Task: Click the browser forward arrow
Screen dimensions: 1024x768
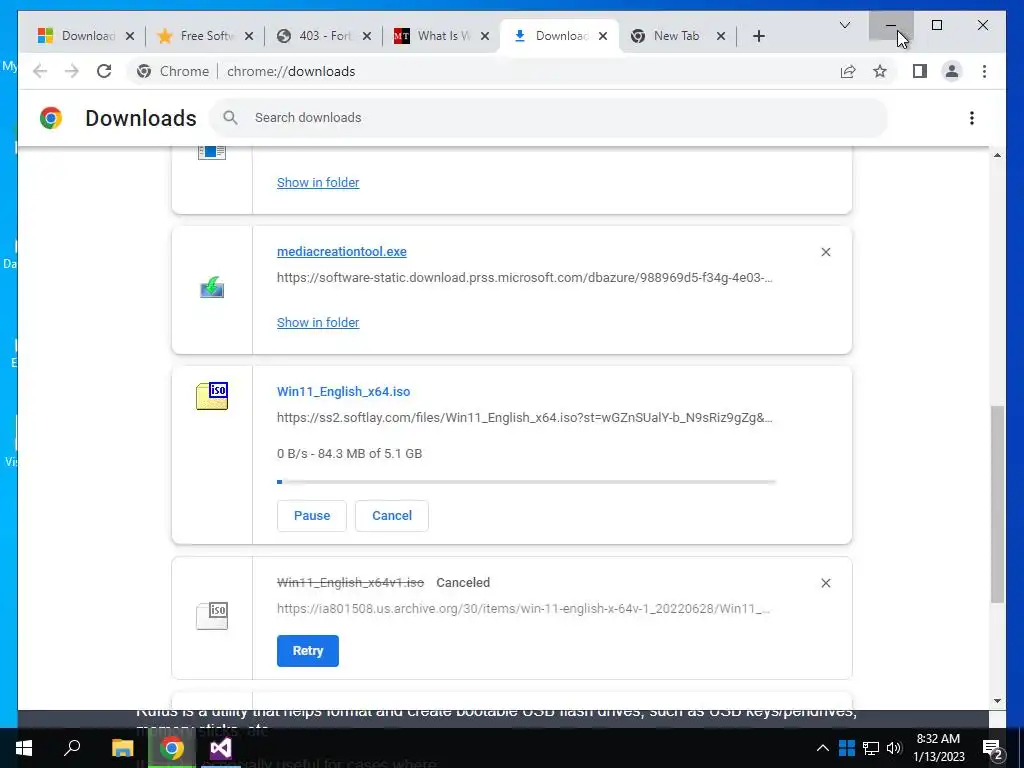Action: click(72, 71)
